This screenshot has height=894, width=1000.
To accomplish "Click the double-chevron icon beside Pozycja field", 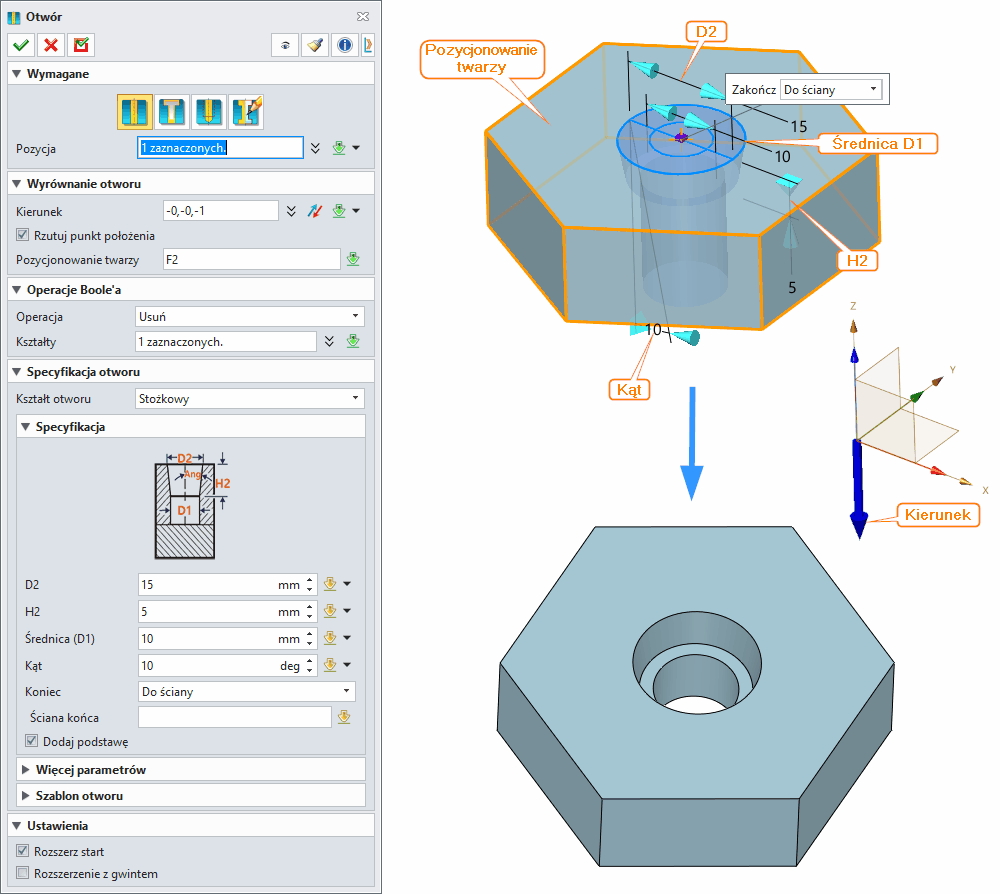I will pos(314,148).
